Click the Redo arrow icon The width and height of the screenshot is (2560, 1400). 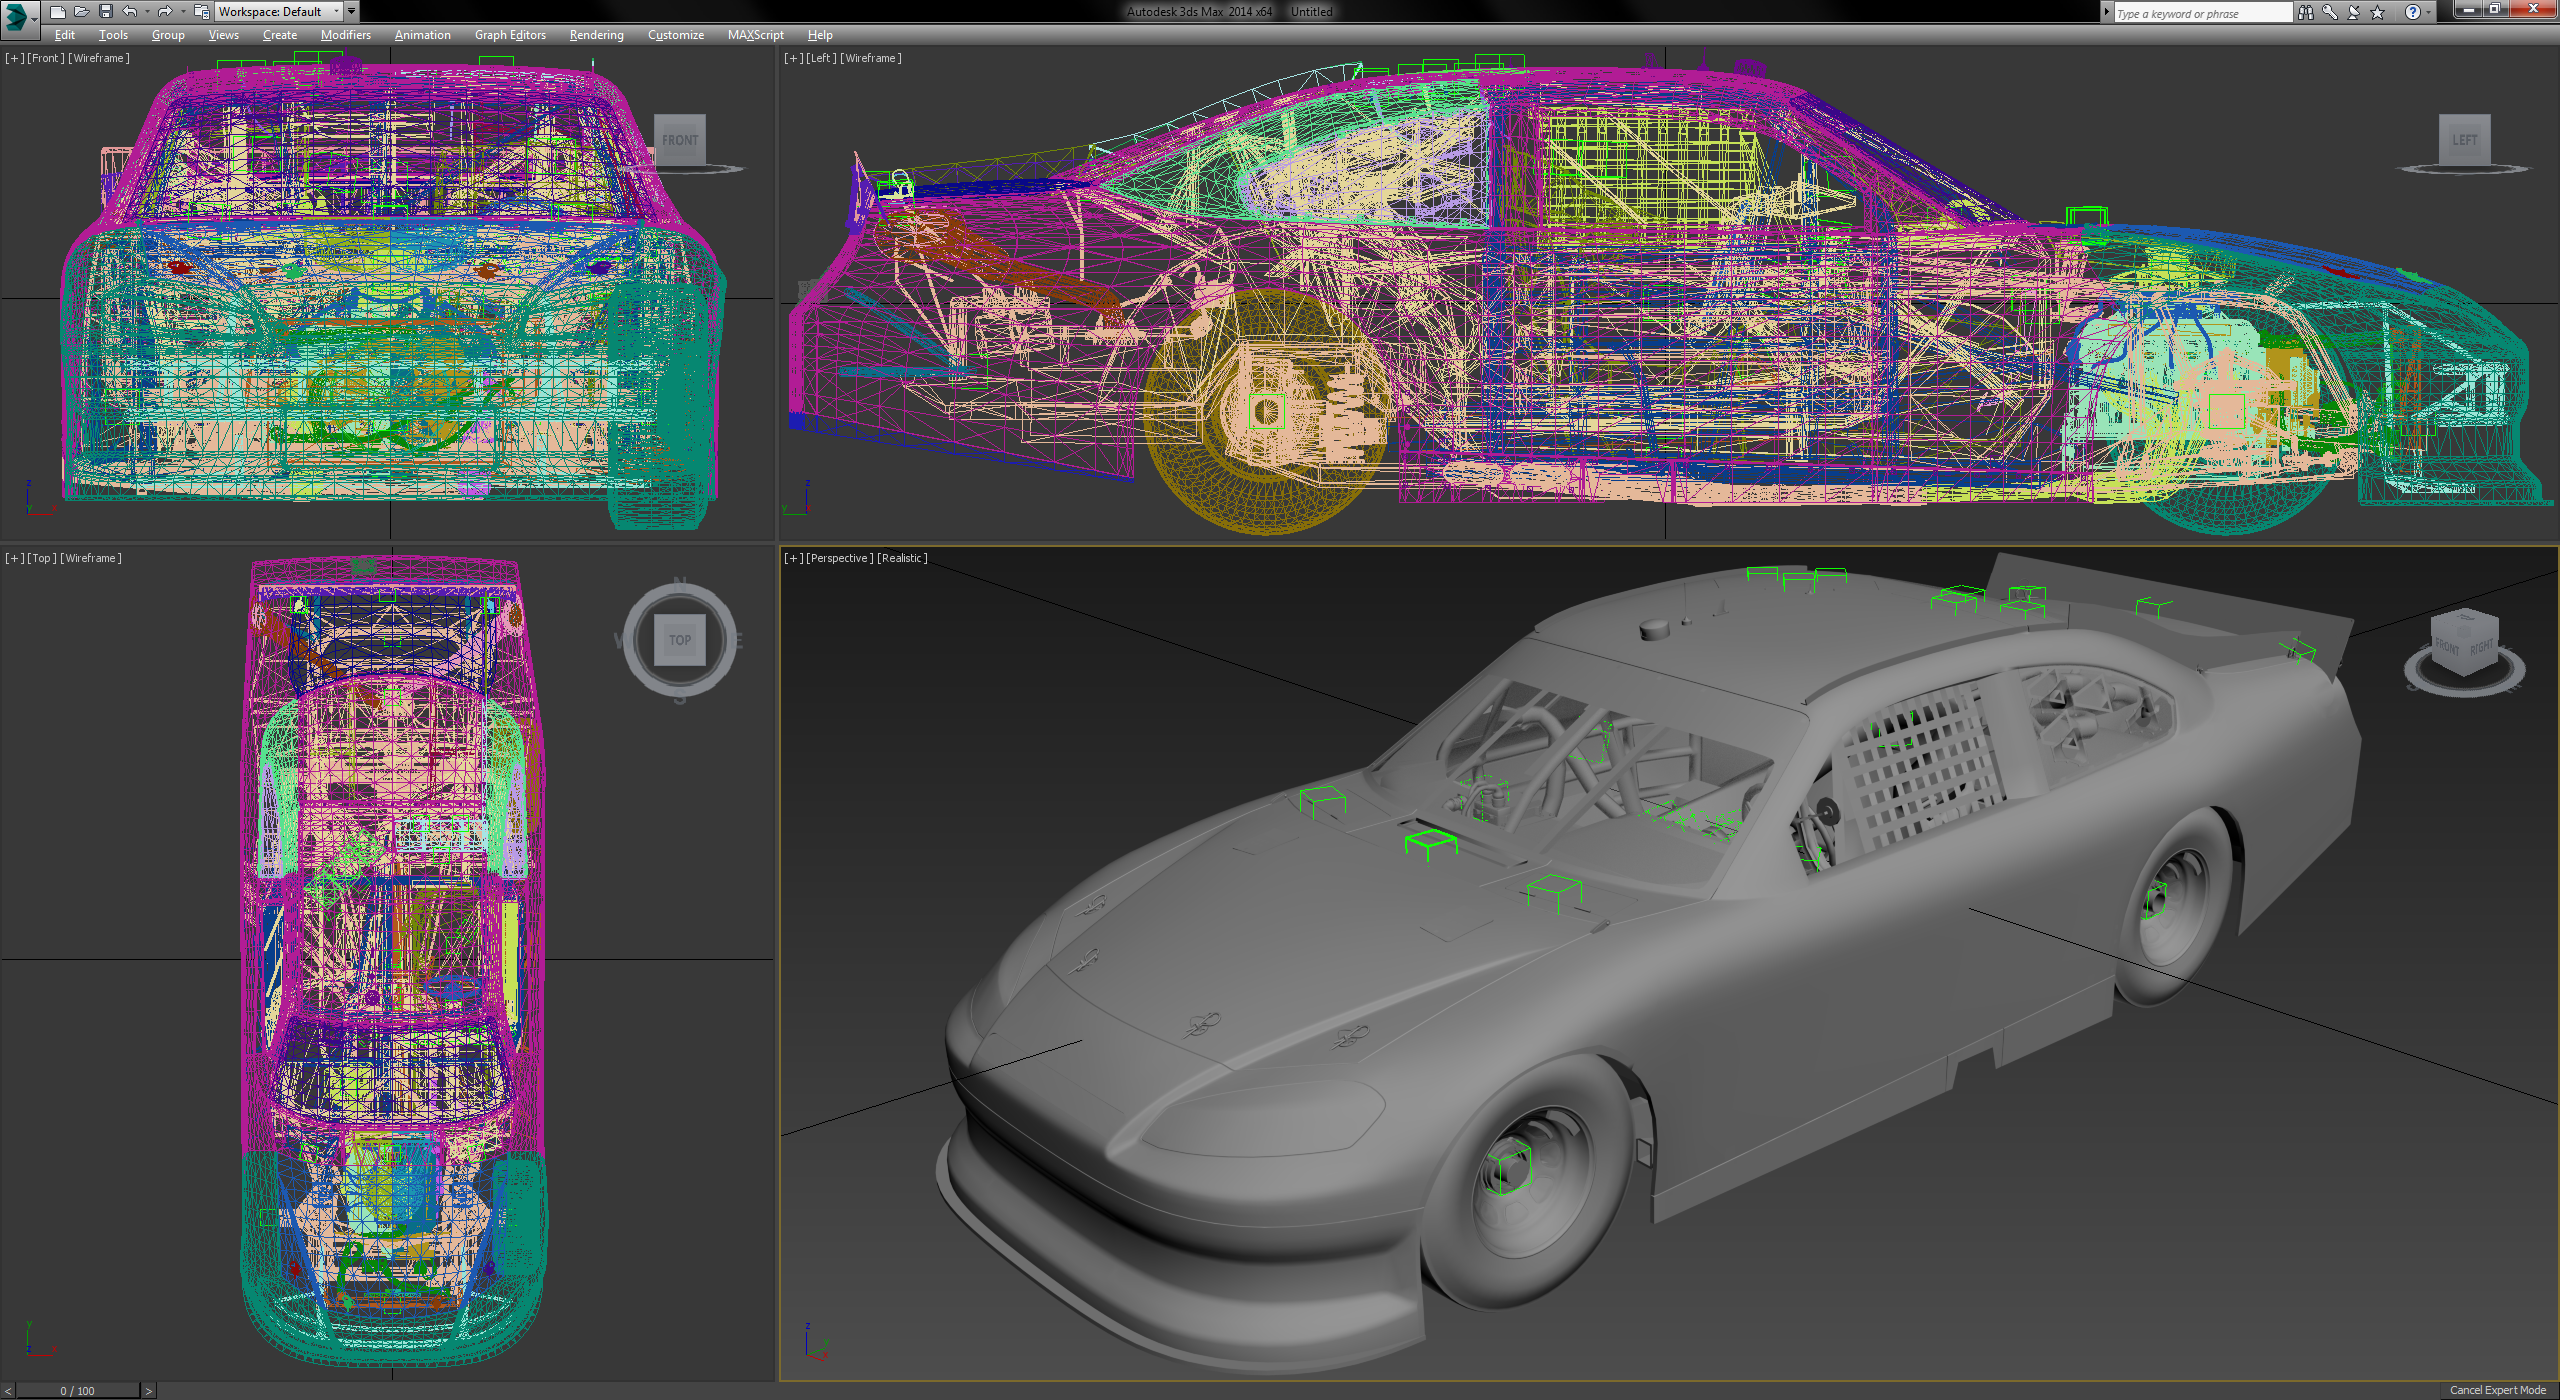(165, 12)
